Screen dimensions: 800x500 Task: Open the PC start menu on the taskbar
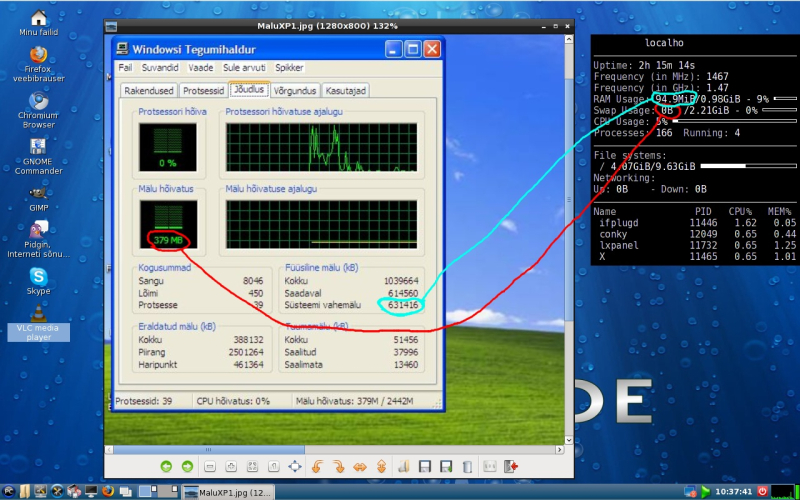click(x=8, y=492)
